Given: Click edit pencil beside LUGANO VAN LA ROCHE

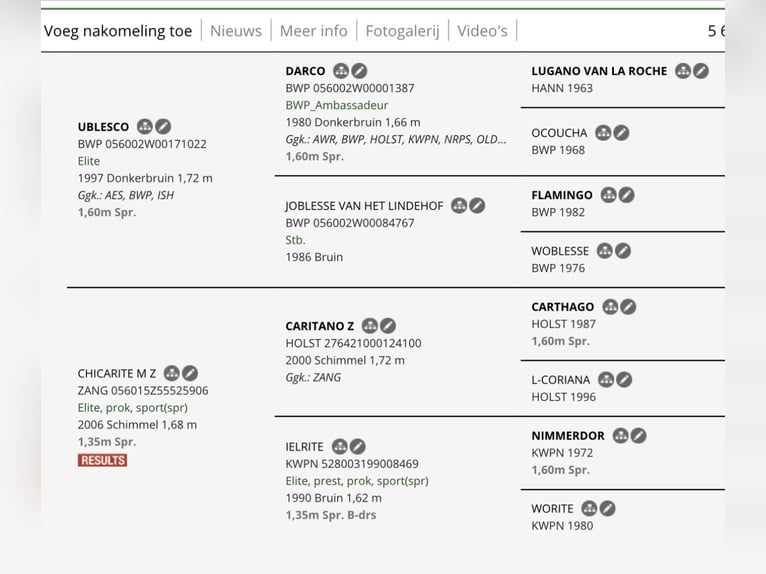Looking at the screenshot, I should tap(701, 71).
